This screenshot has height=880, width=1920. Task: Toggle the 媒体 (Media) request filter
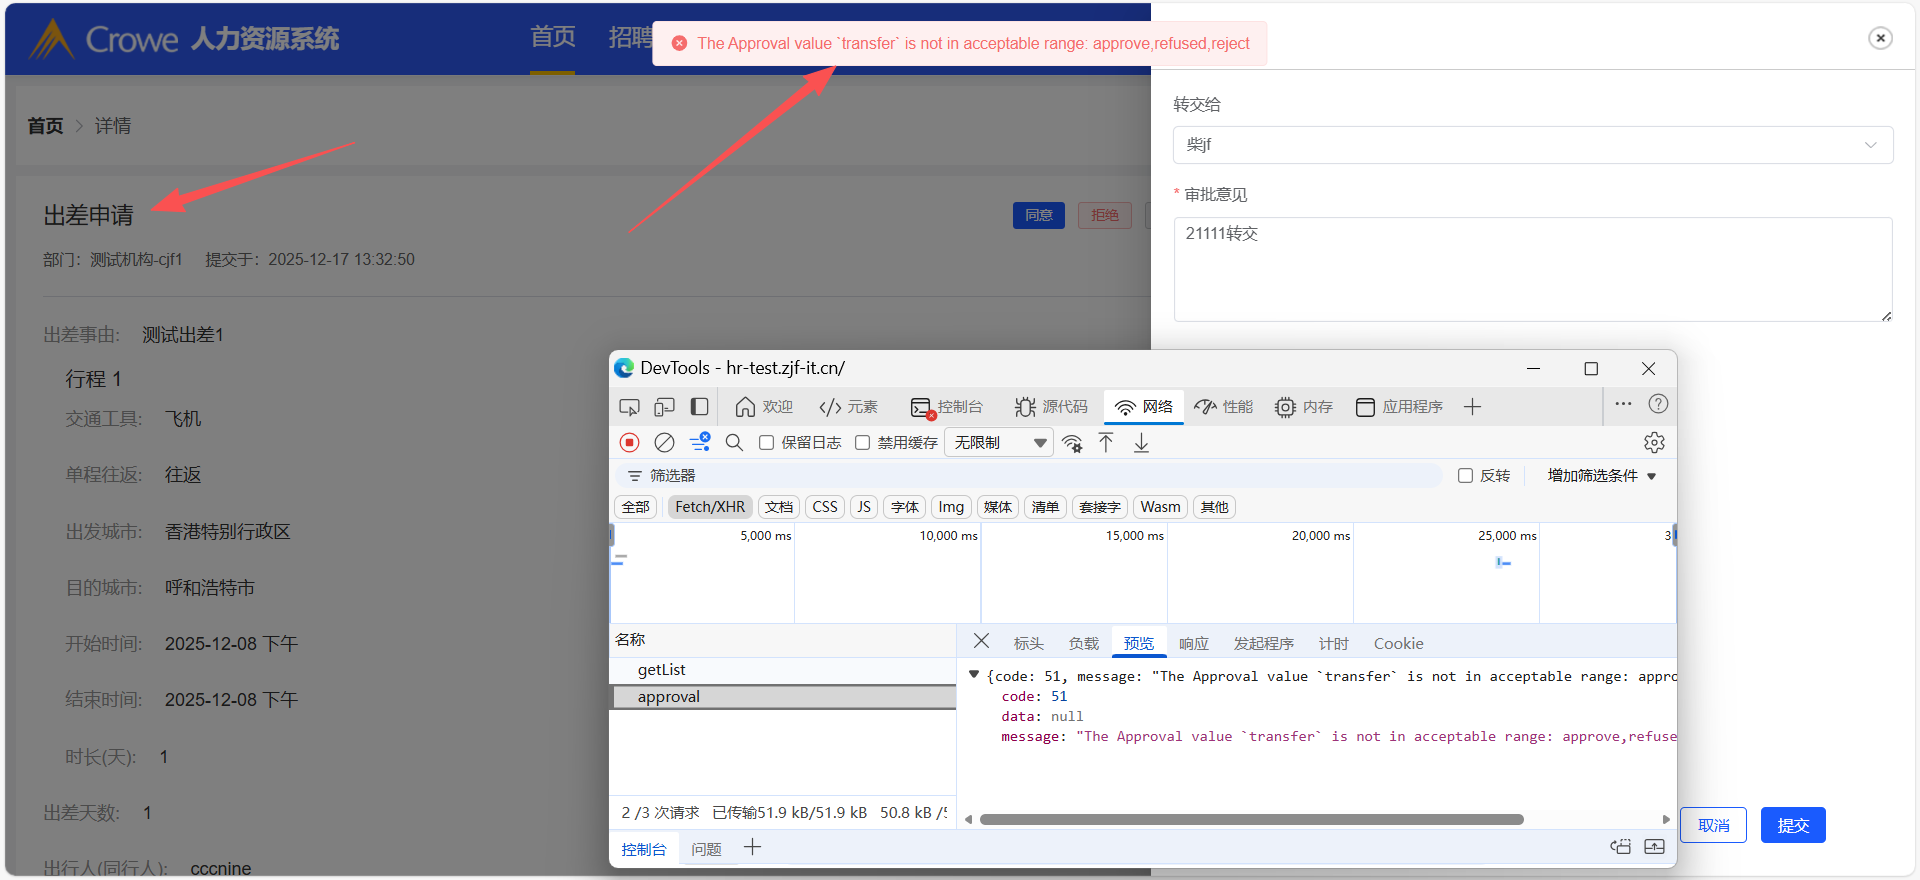[x=998, y=507]
